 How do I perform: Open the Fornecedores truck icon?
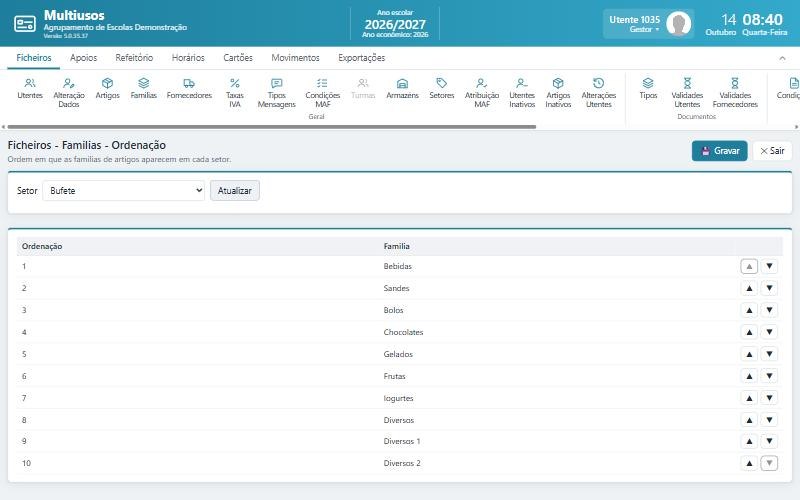(189, 88)
